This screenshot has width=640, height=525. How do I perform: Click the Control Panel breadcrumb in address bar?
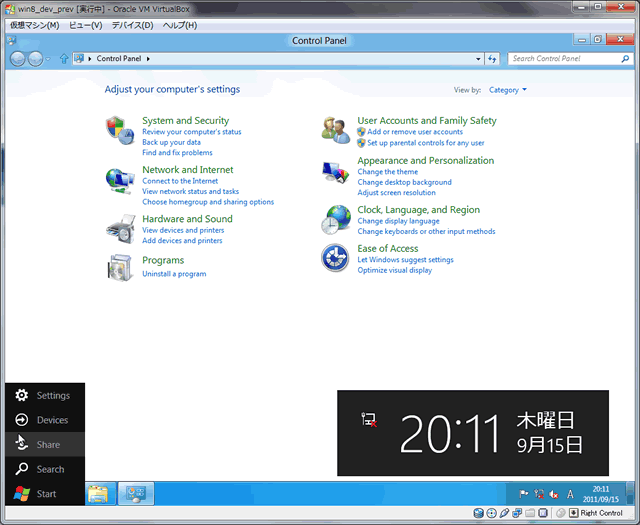pyautogui.click(x=119, y=59)
